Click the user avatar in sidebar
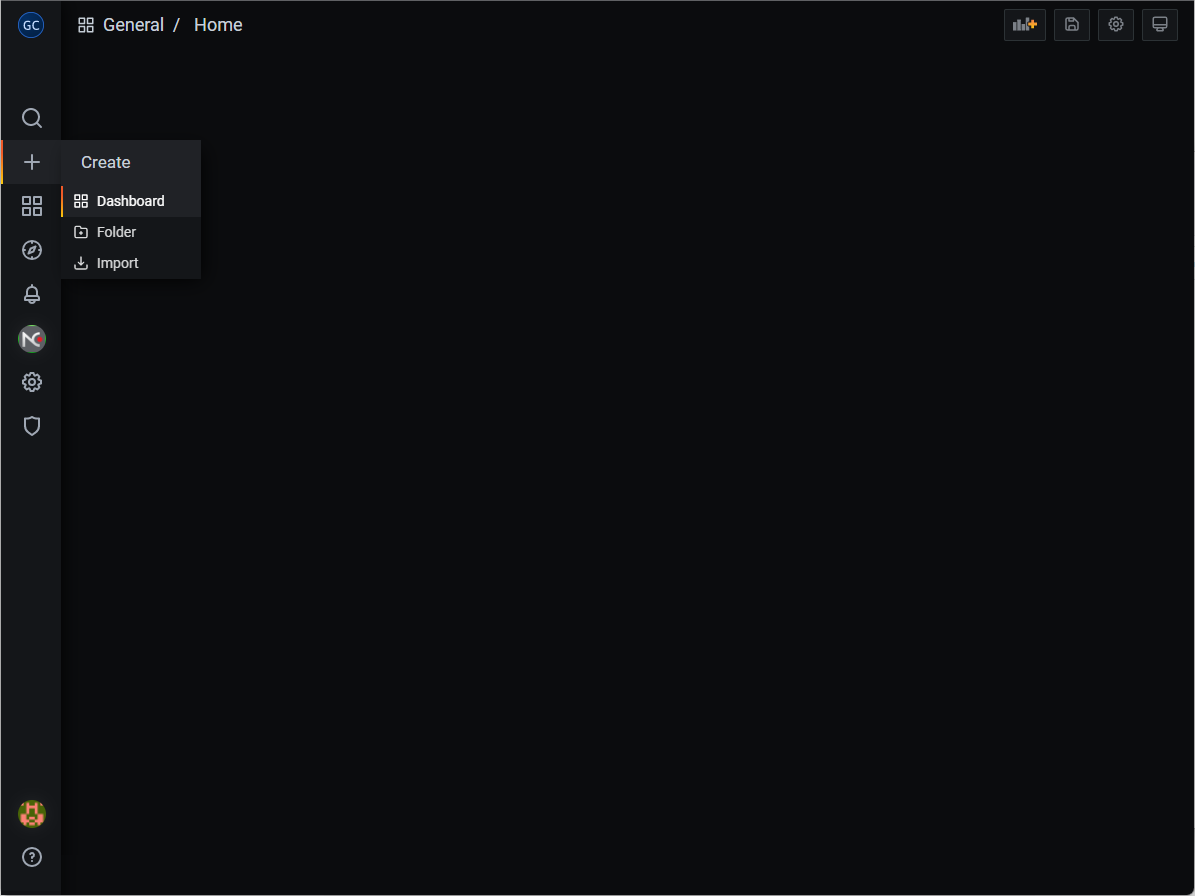 (31, 814)
